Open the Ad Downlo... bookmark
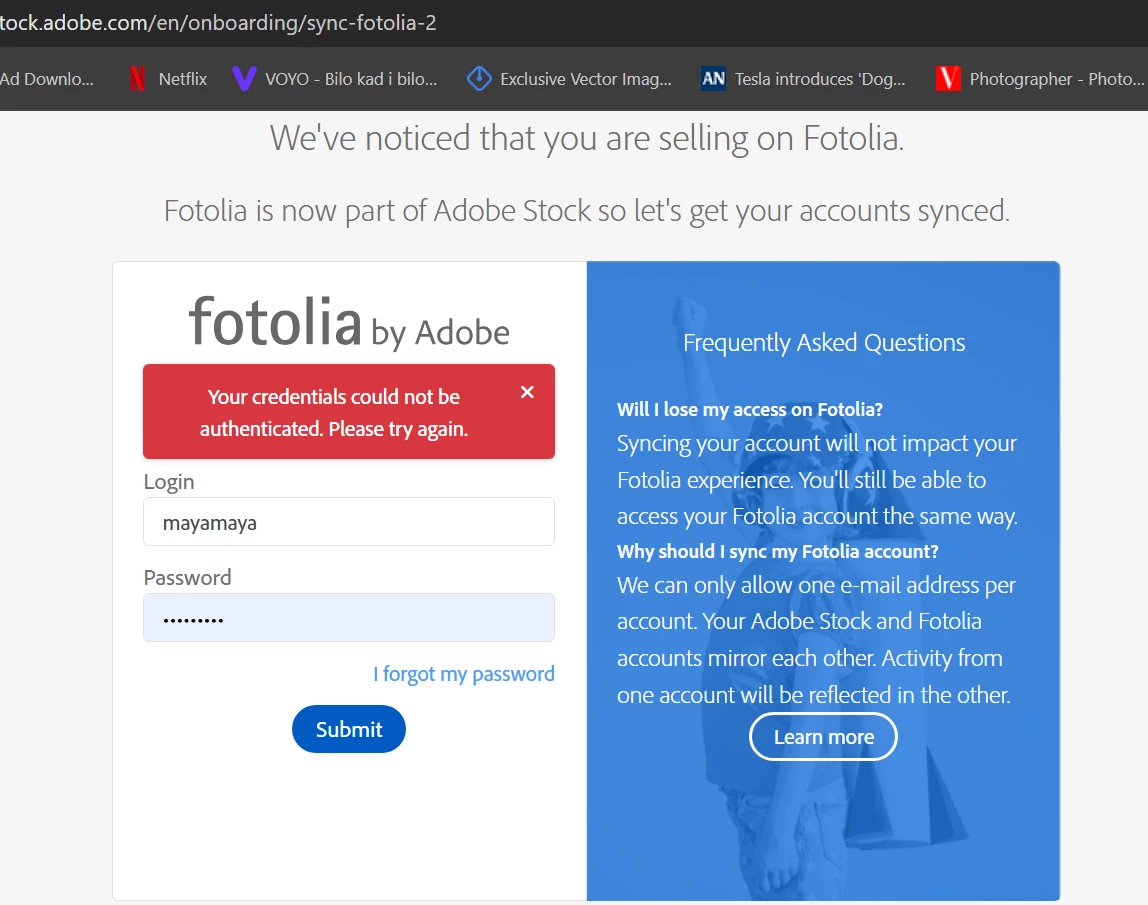Screen dimensions: 1148x905 tap(47, 79)
